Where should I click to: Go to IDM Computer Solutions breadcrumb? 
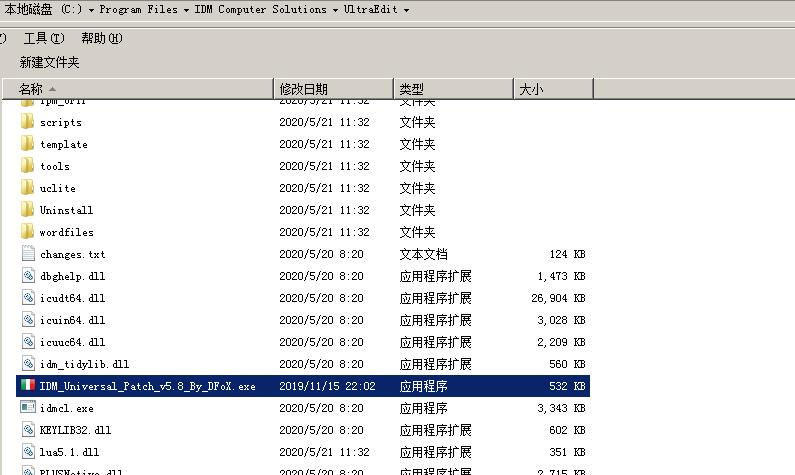261,9
